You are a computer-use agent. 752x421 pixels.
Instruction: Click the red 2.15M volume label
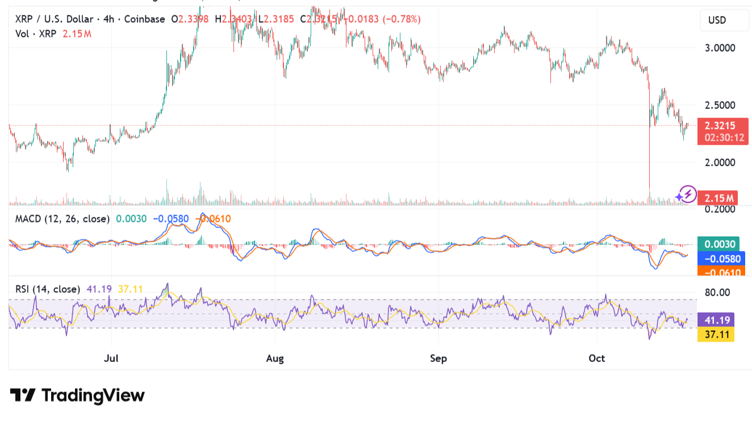[x=720, y=198]
